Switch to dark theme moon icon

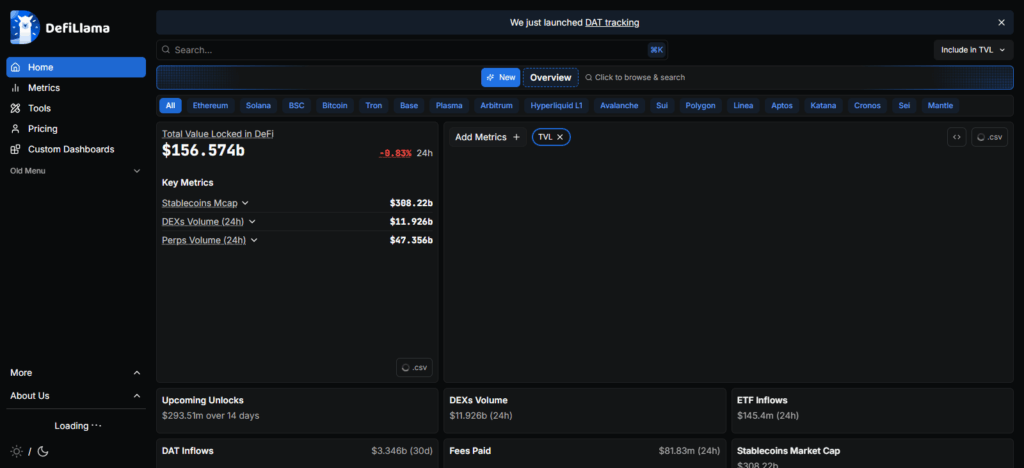pos(43,451)
